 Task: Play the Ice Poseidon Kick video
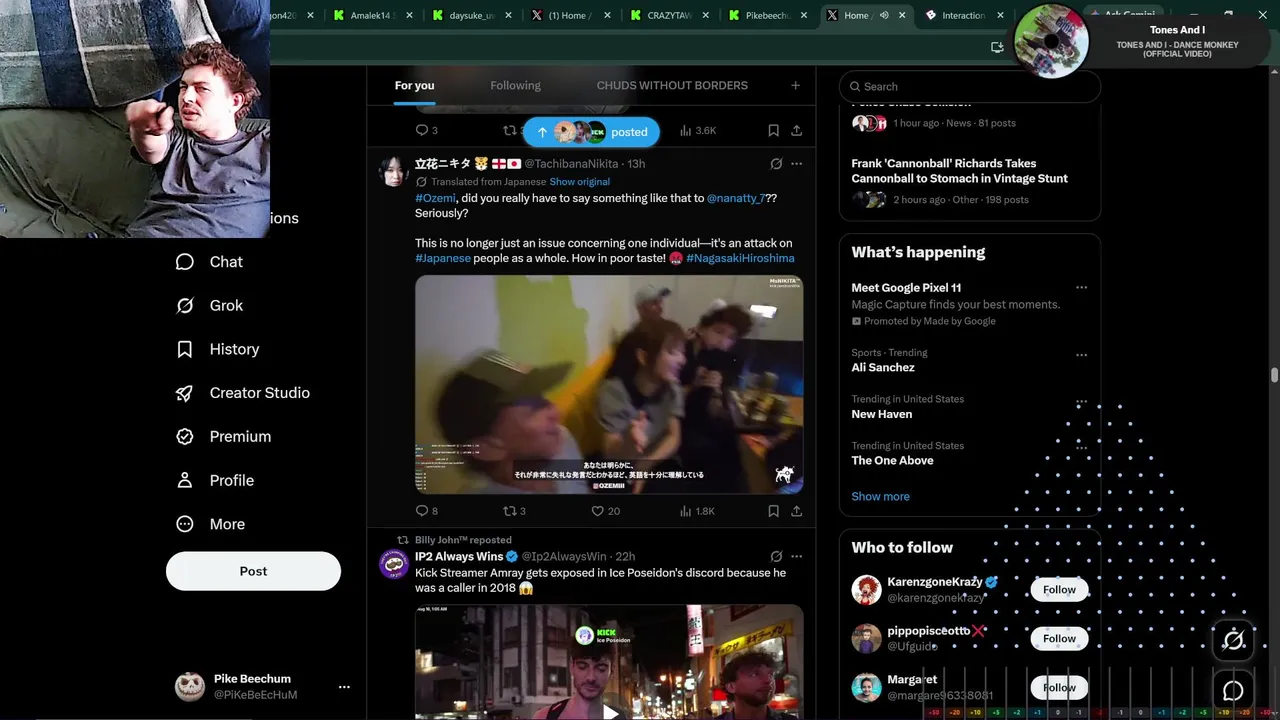(609, 710)
